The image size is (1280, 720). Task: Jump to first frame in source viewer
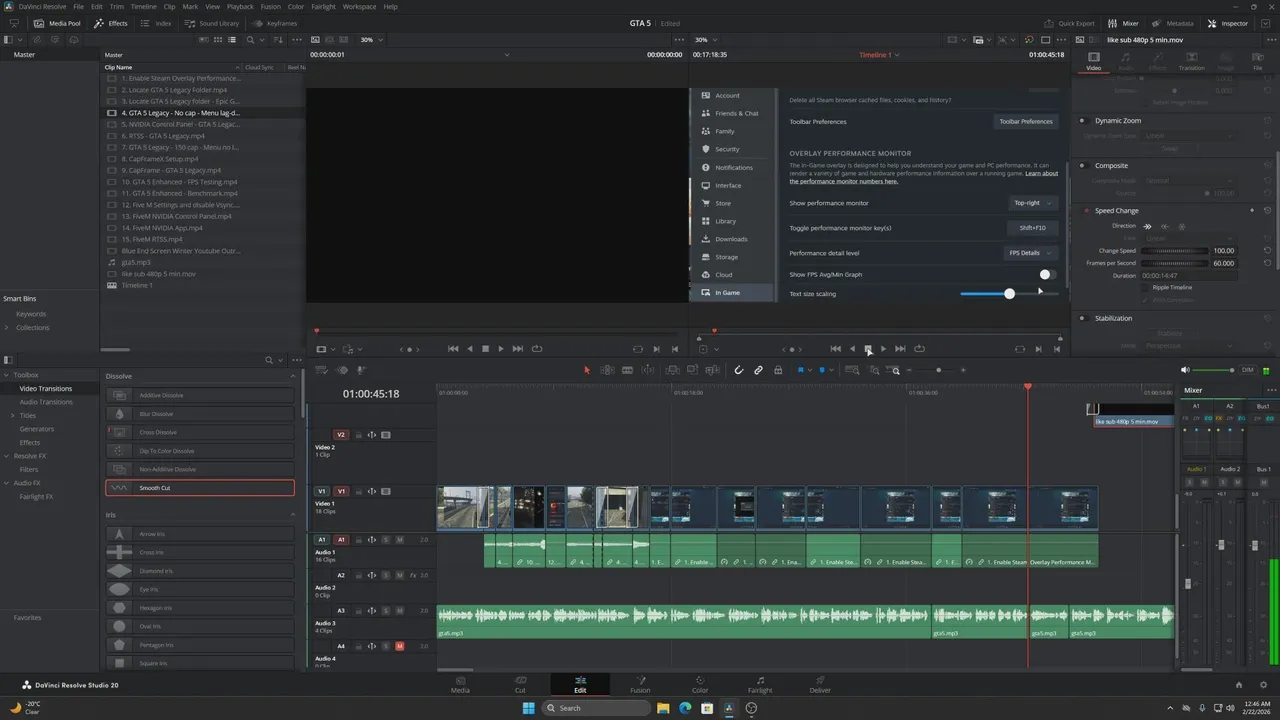tap(453, 349)
